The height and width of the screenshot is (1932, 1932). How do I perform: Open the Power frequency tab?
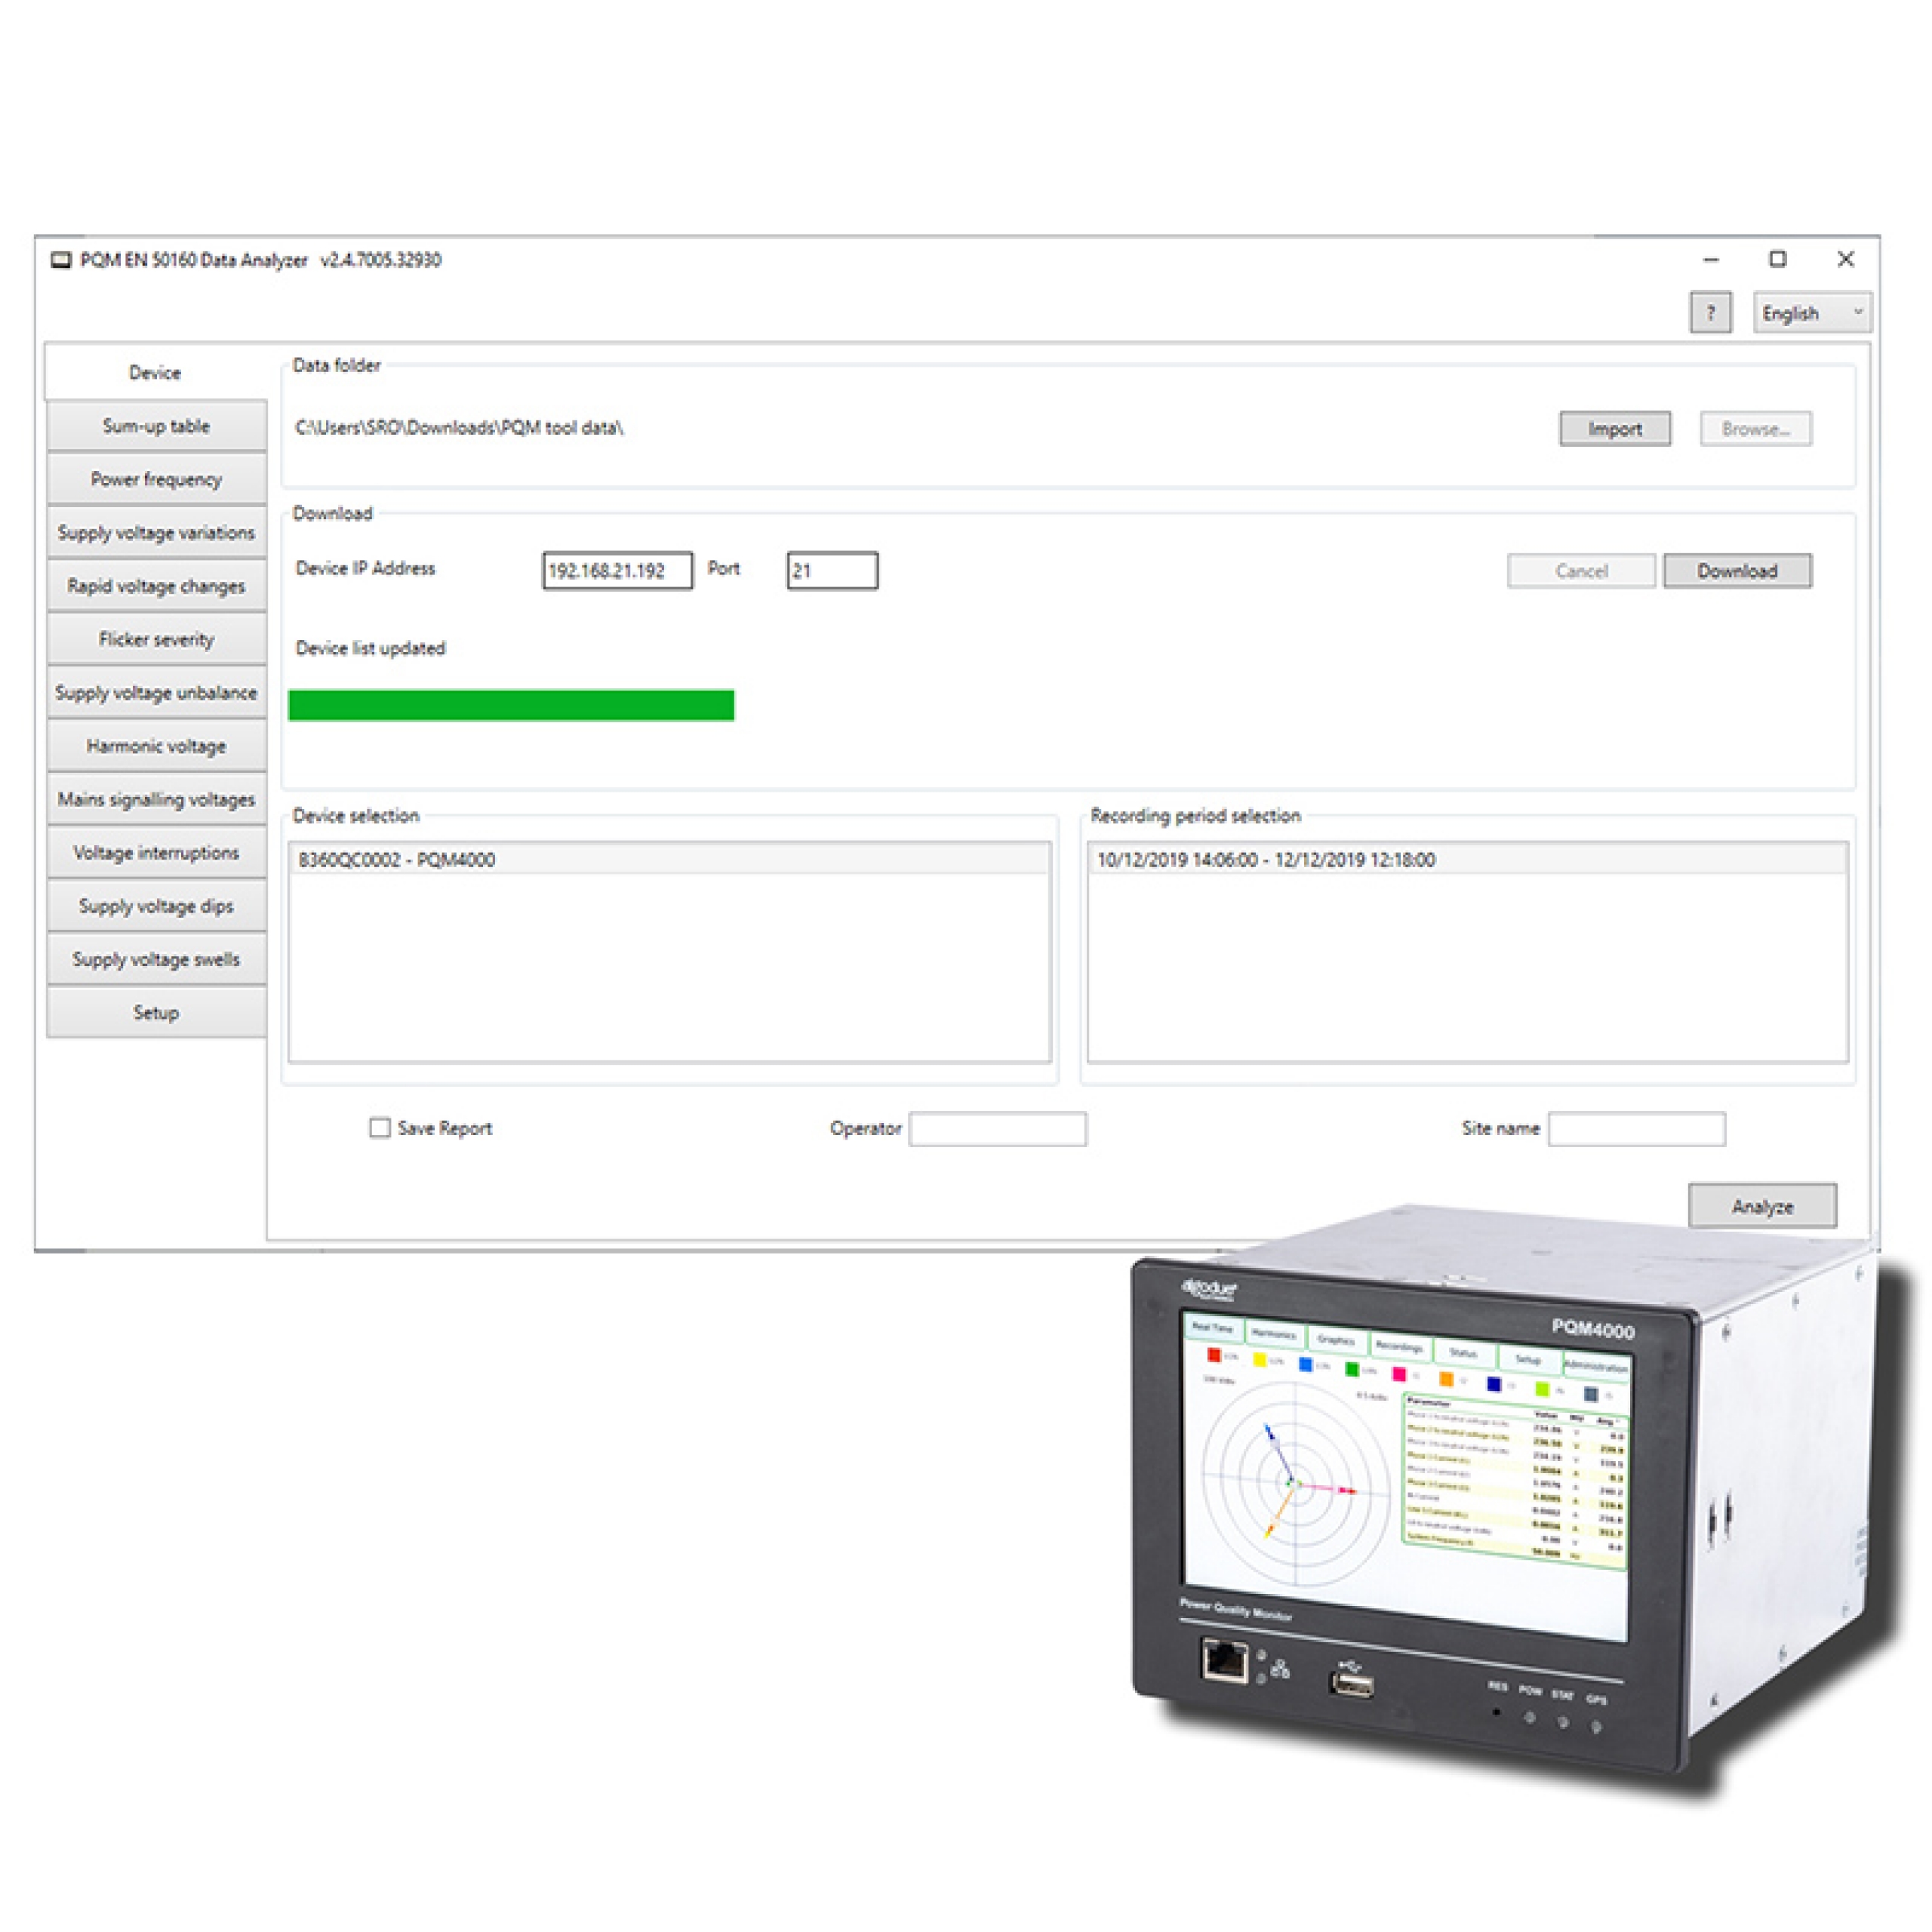(156, 479)
